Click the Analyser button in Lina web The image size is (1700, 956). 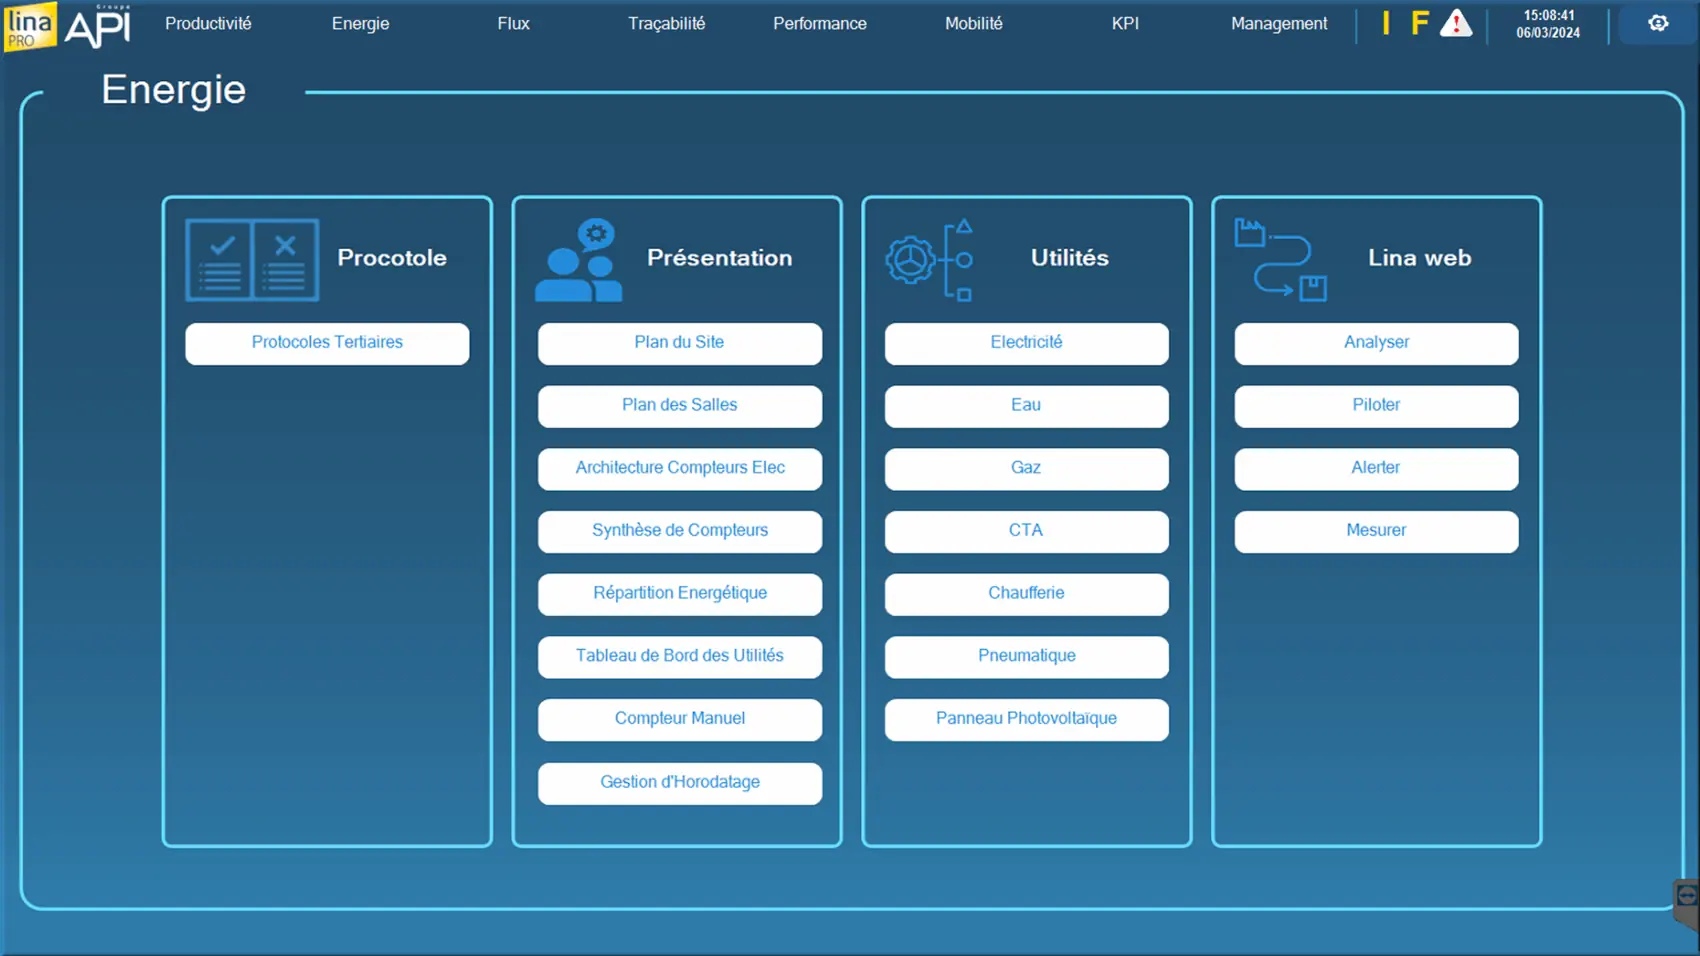pos(1376,343)
